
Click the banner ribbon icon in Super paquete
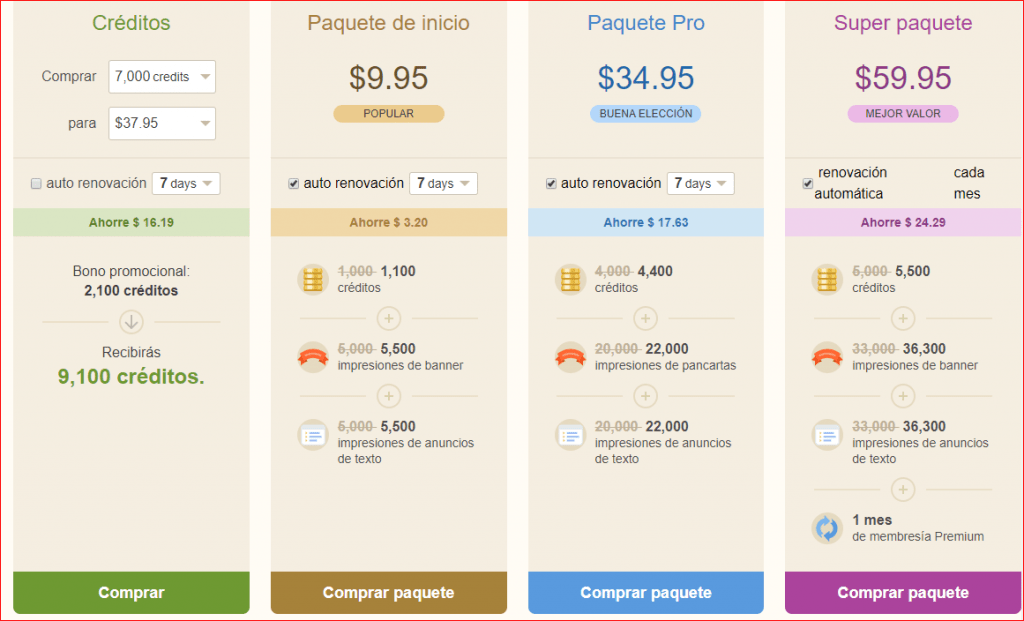pos(828,357)
